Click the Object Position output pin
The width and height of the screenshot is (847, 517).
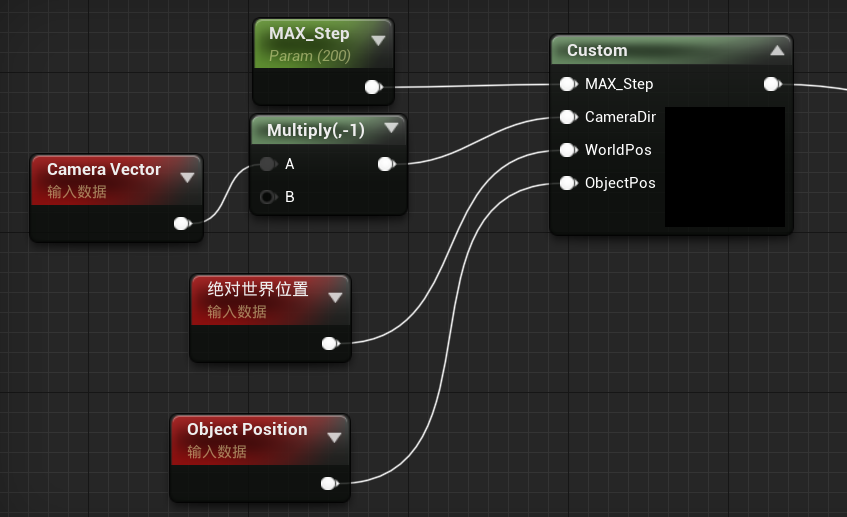pos(330,483)
